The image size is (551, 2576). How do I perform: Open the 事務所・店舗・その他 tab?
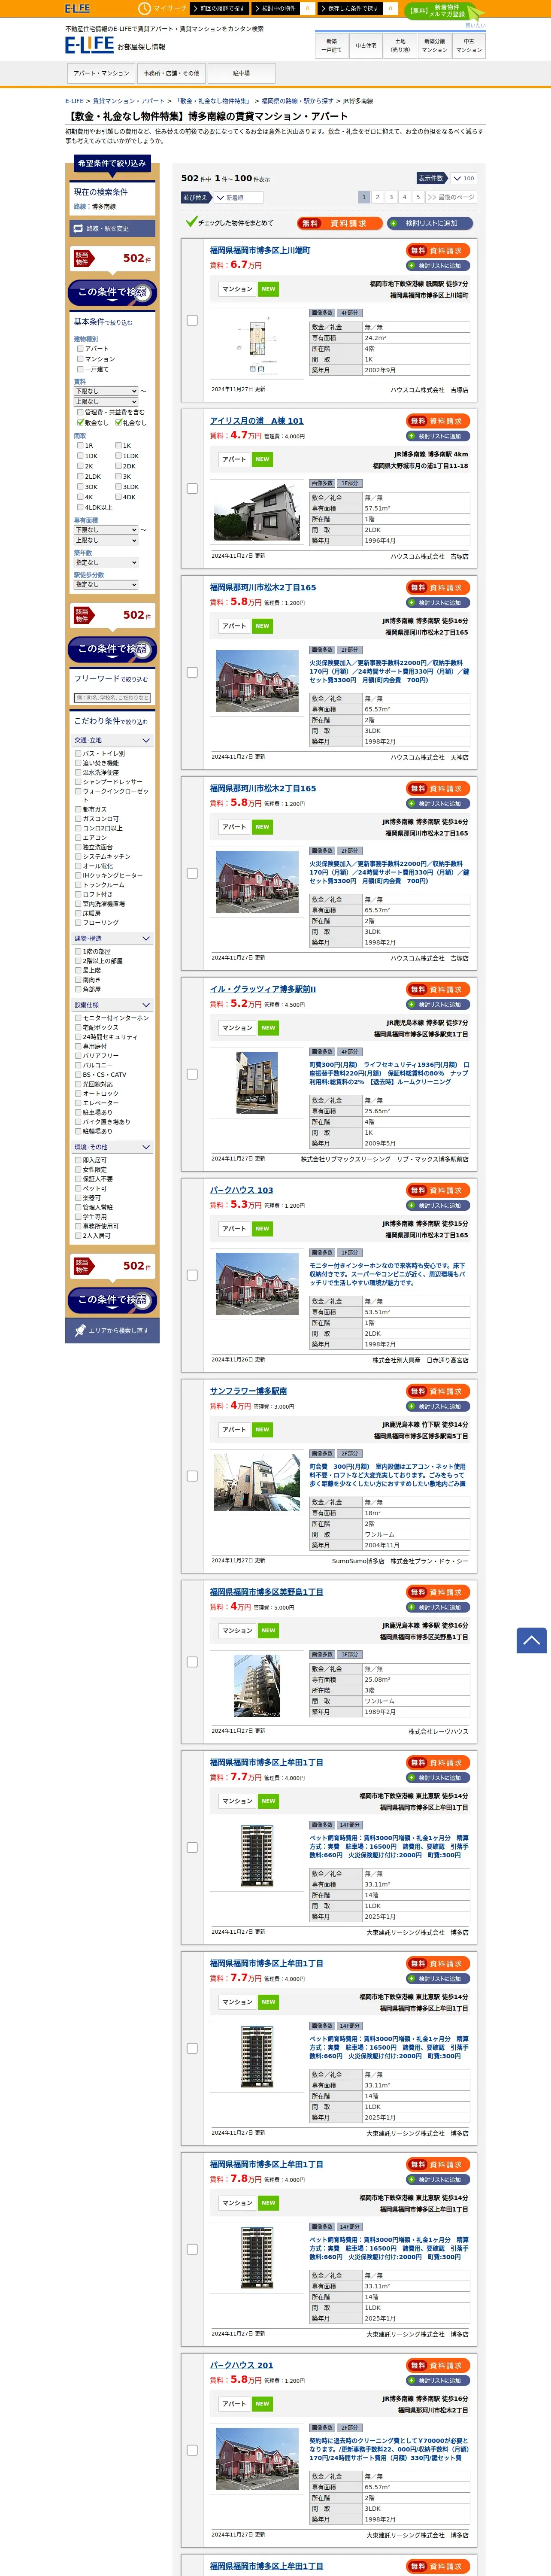point(171,73)
